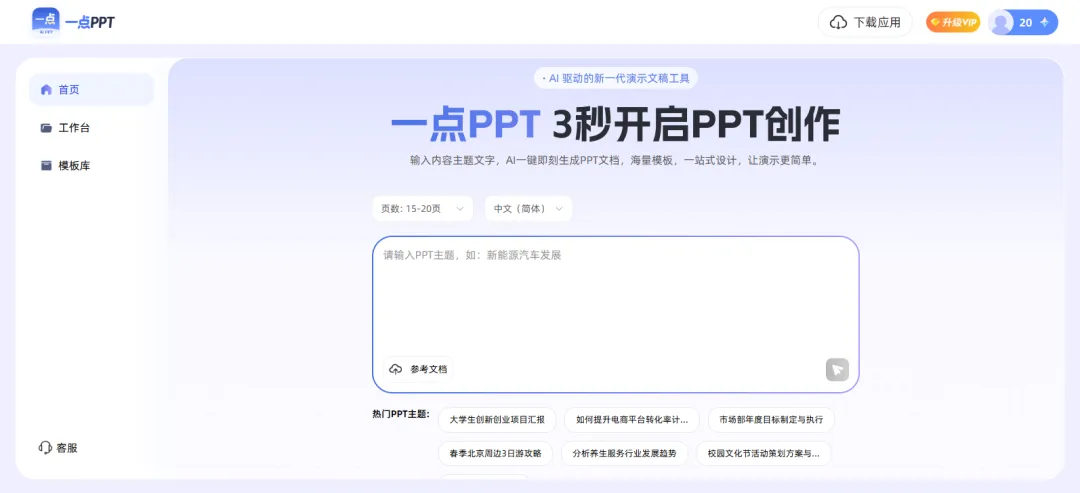Click the 一点PPT brand name text
This screenshot has height=493, width=1080.
[90, 23]
